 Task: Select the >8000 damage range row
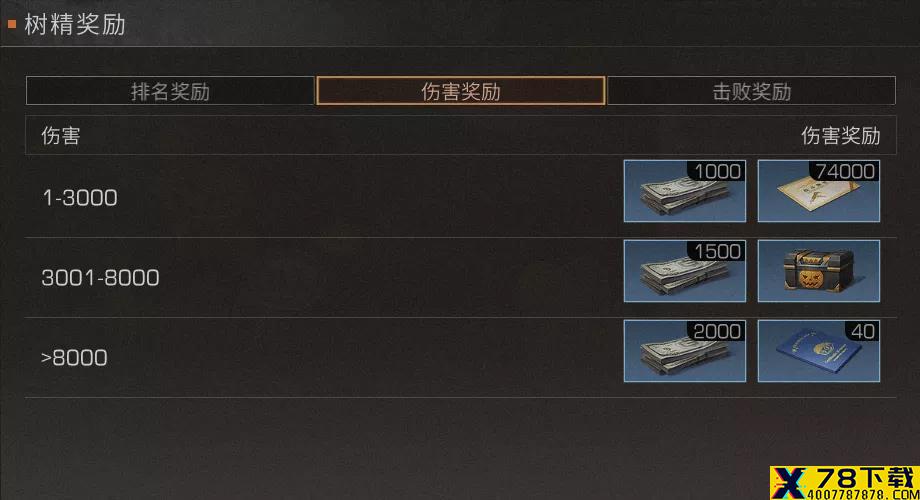pos(461,357)
